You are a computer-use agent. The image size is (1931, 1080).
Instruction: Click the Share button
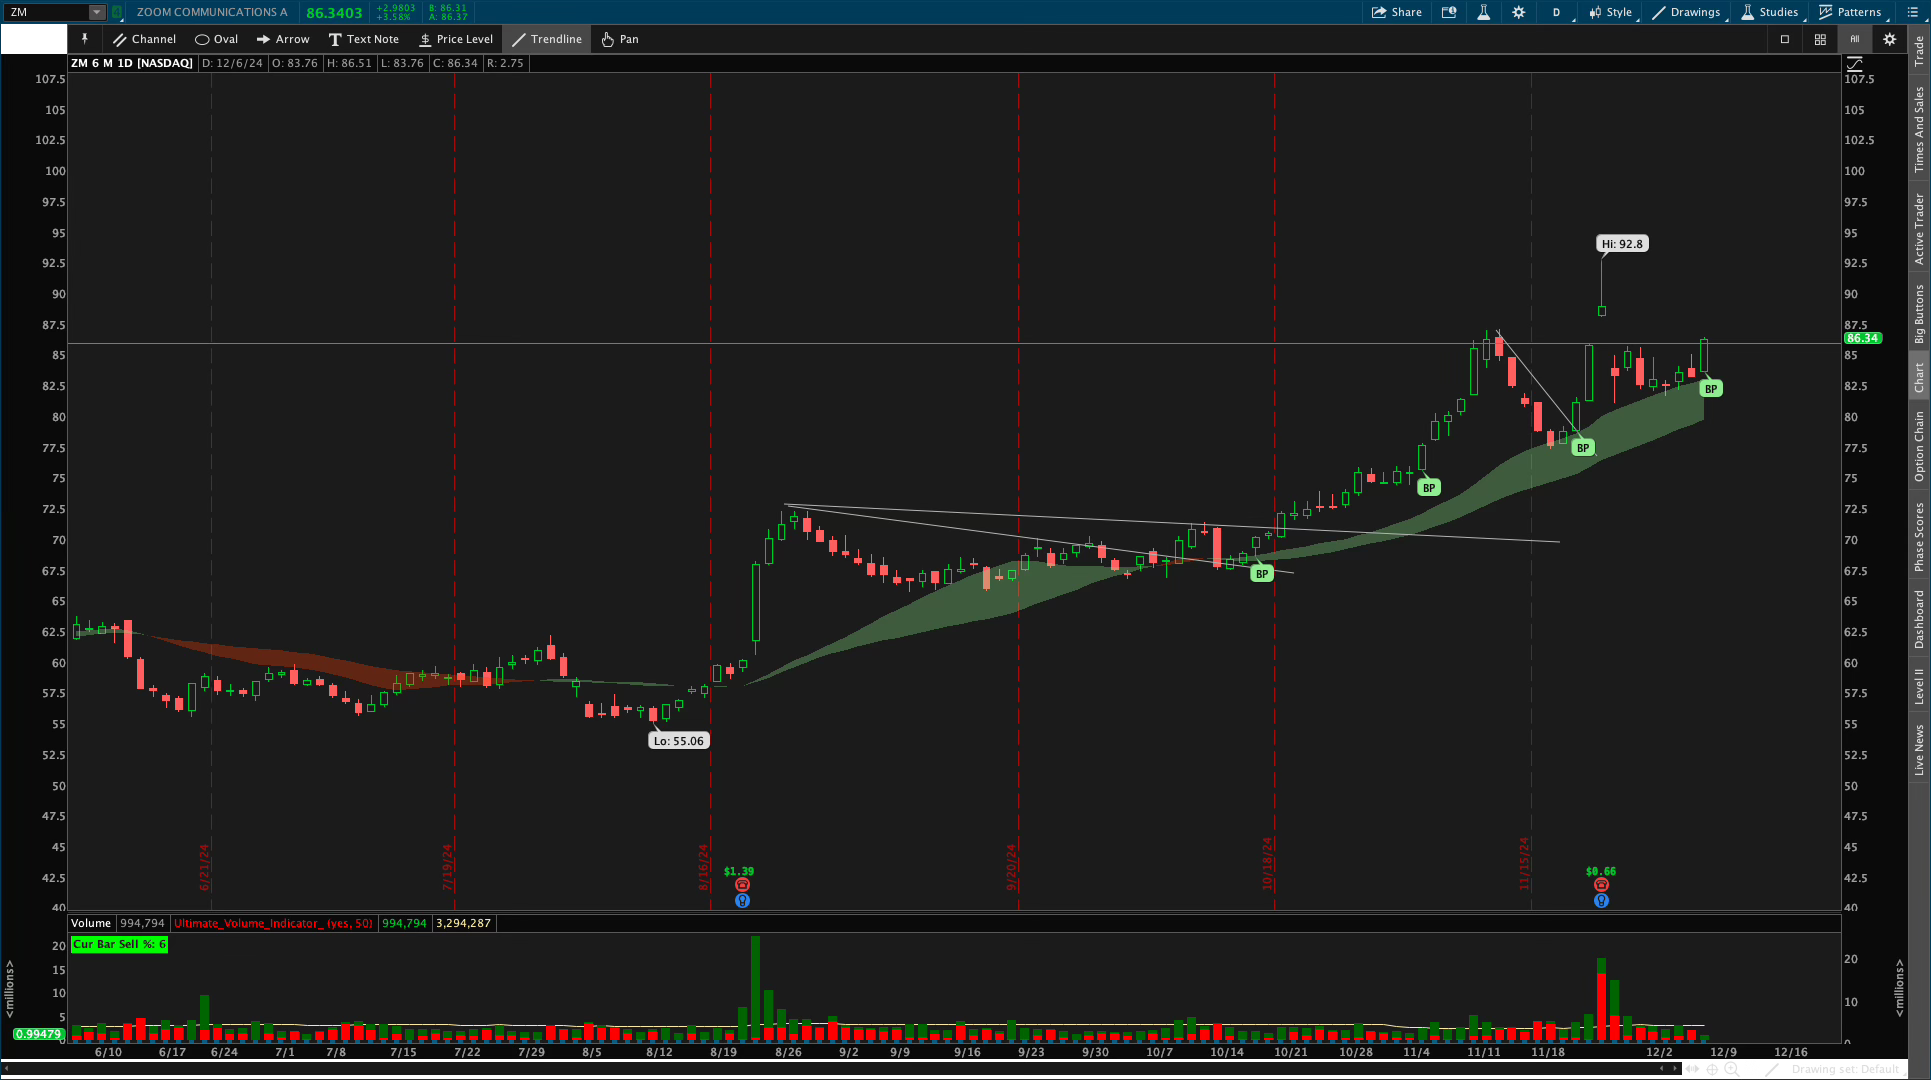coord(1397,12)
